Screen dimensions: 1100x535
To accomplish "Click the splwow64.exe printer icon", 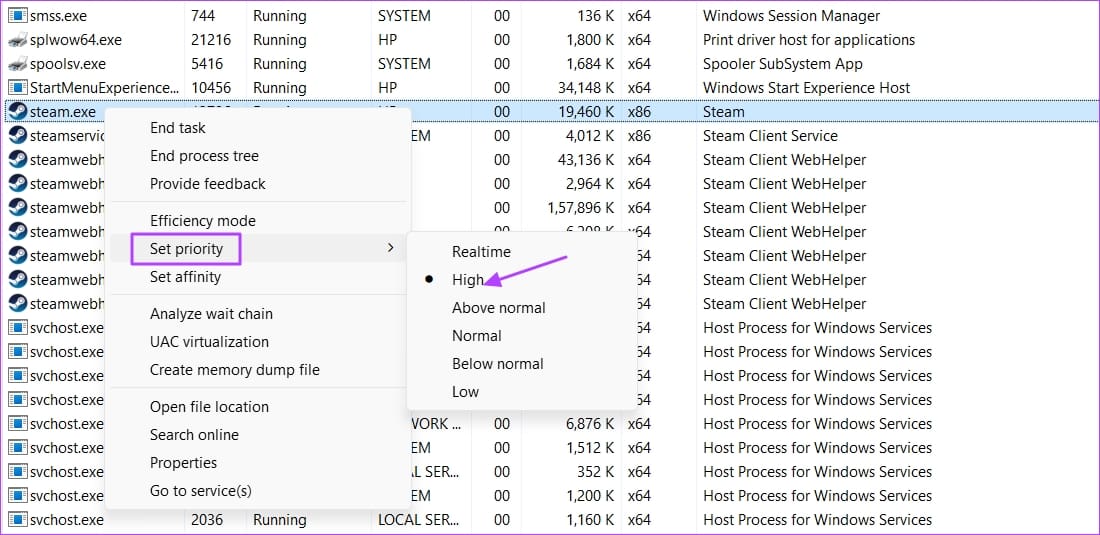I will pos(18,40).
